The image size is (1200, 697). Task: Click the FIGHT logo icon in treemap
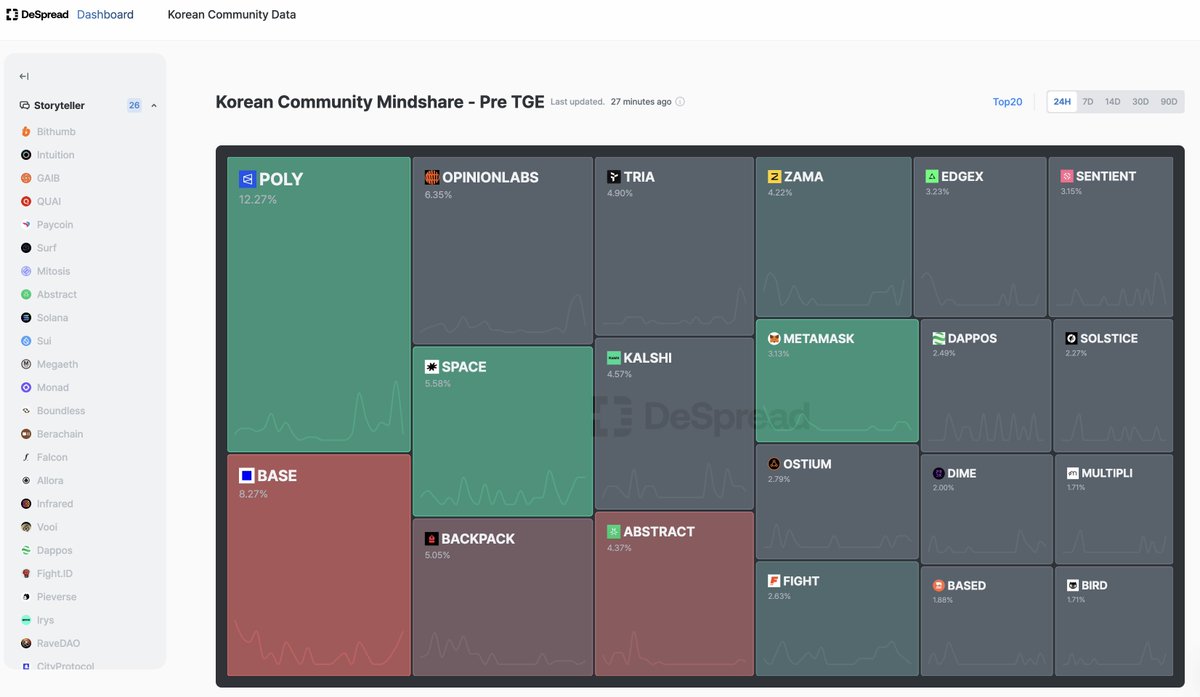click(x=774, y=581)
